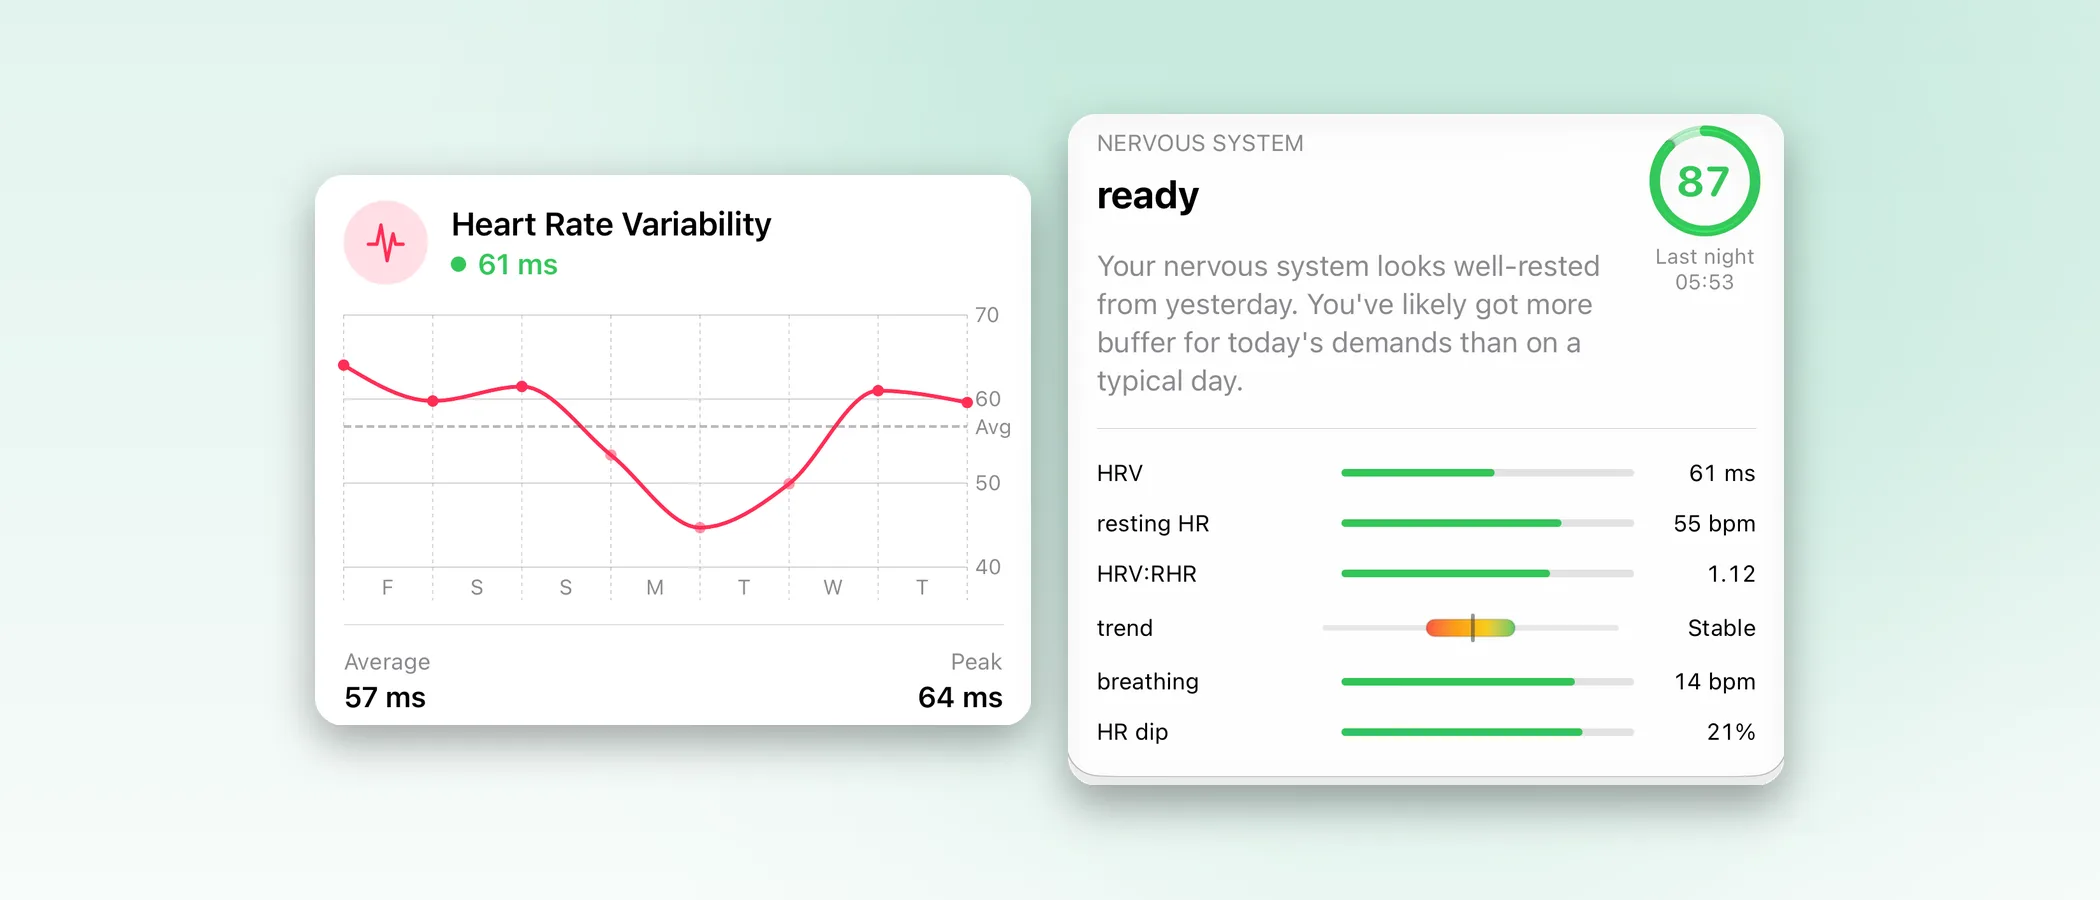Click the '61 ms' value in HRV row
This screenshot has width=2100, height=900.
pyautogui.click(x=1721, y=473)
